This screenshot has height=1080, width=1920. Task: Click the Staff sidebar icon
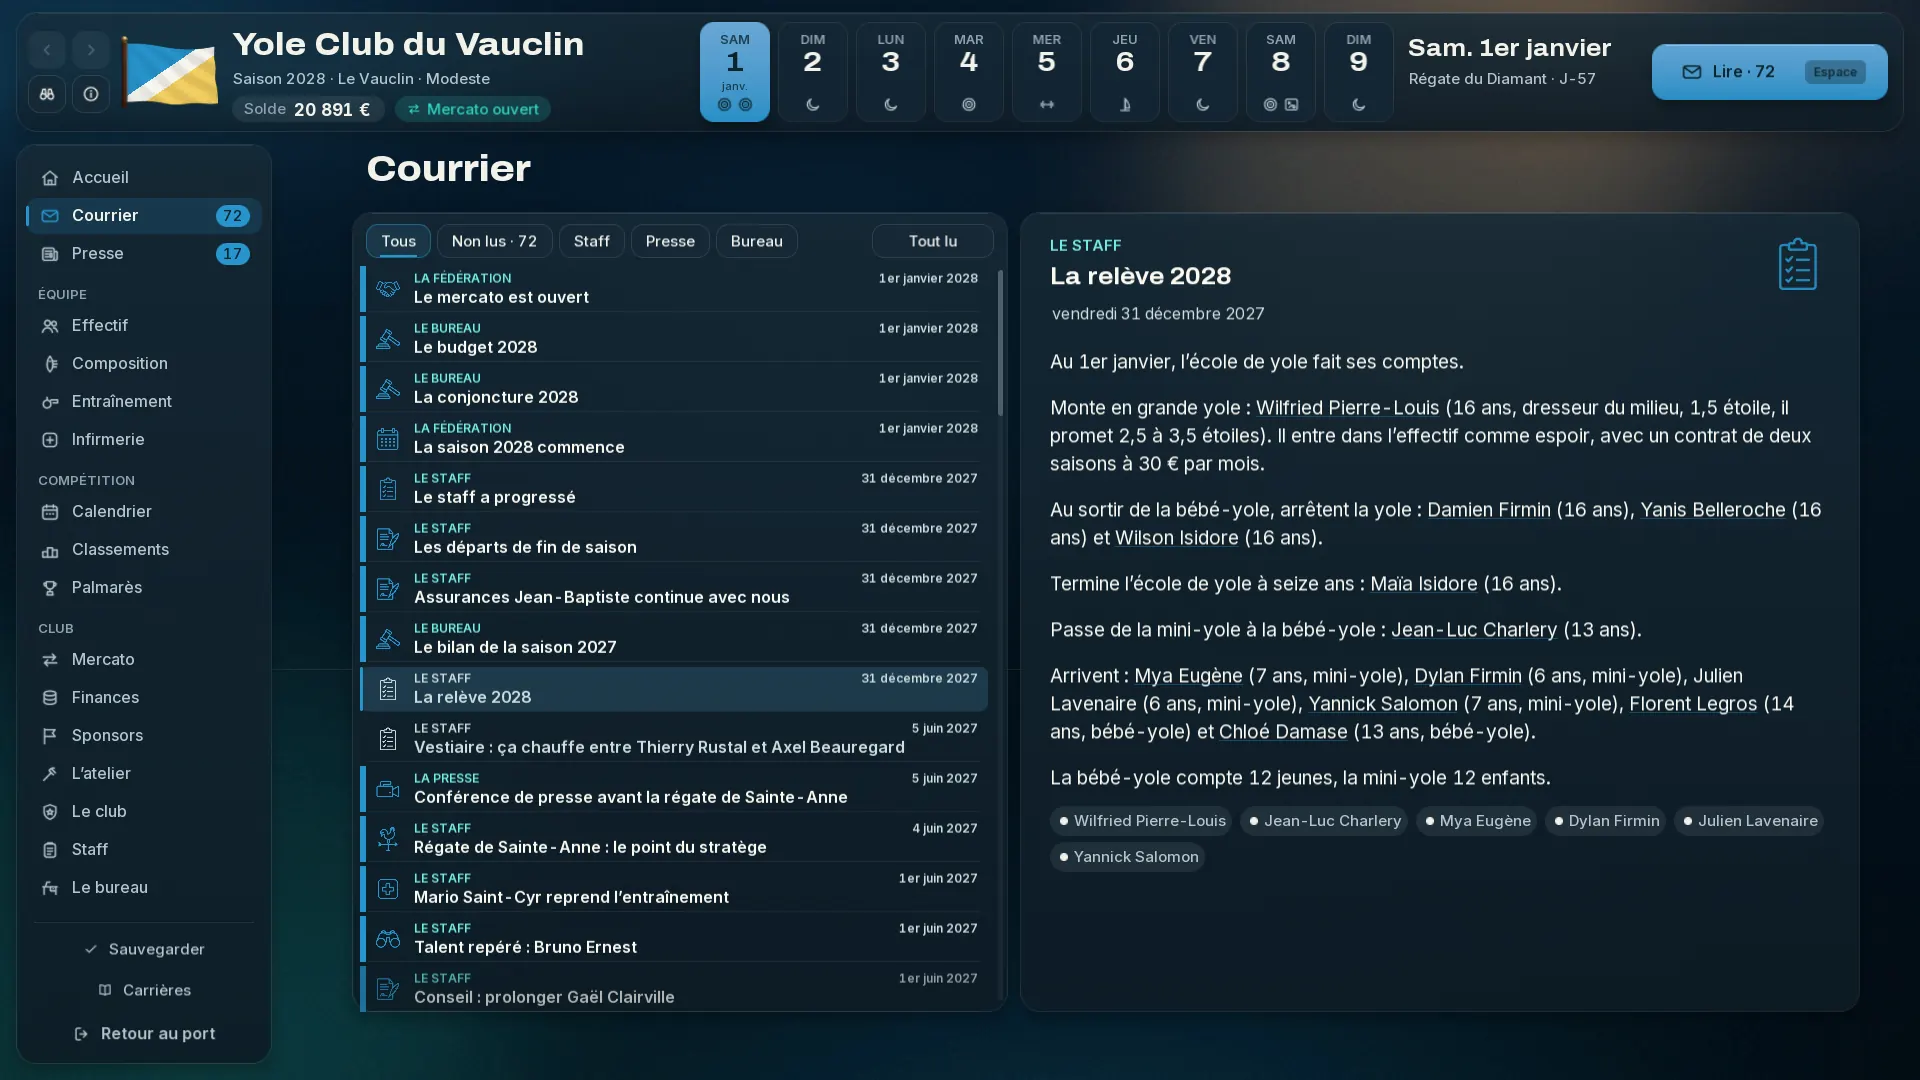tap(50, 850)
